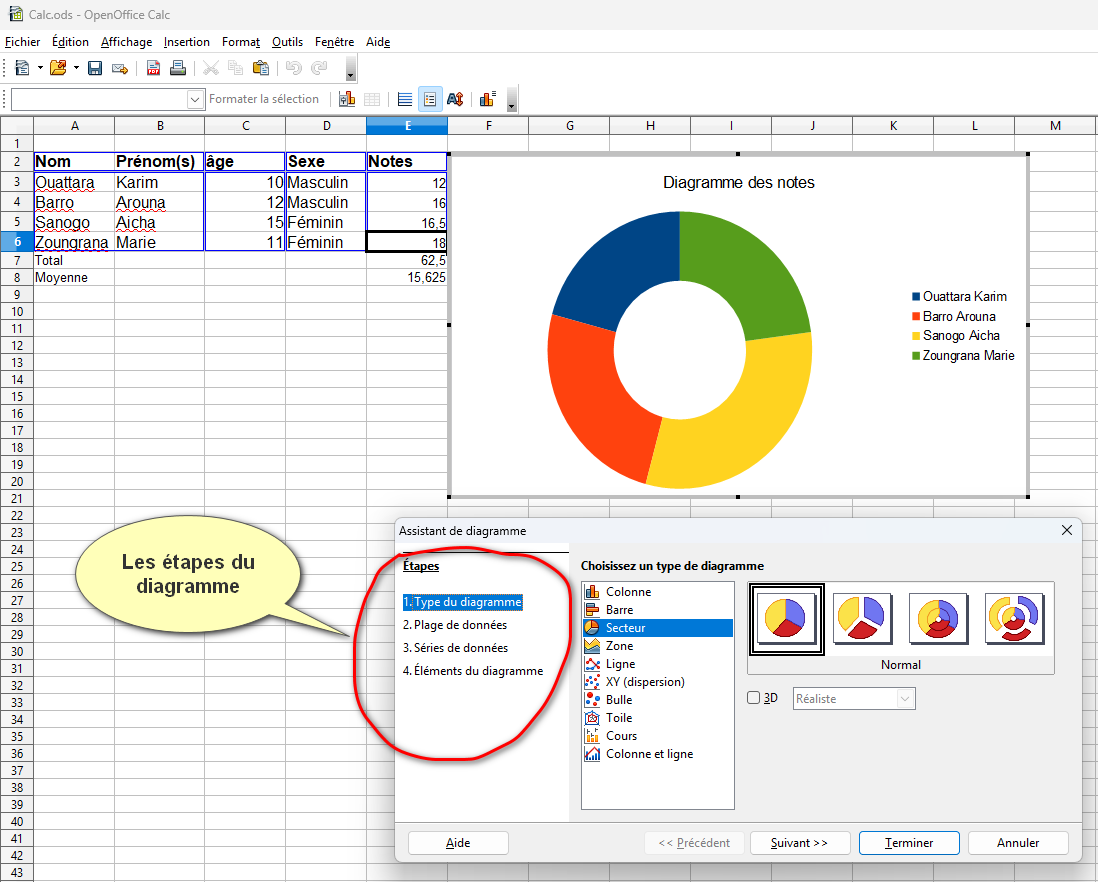
Task: Choose the Bulle chart type
Action: click(x=619, y=700)
